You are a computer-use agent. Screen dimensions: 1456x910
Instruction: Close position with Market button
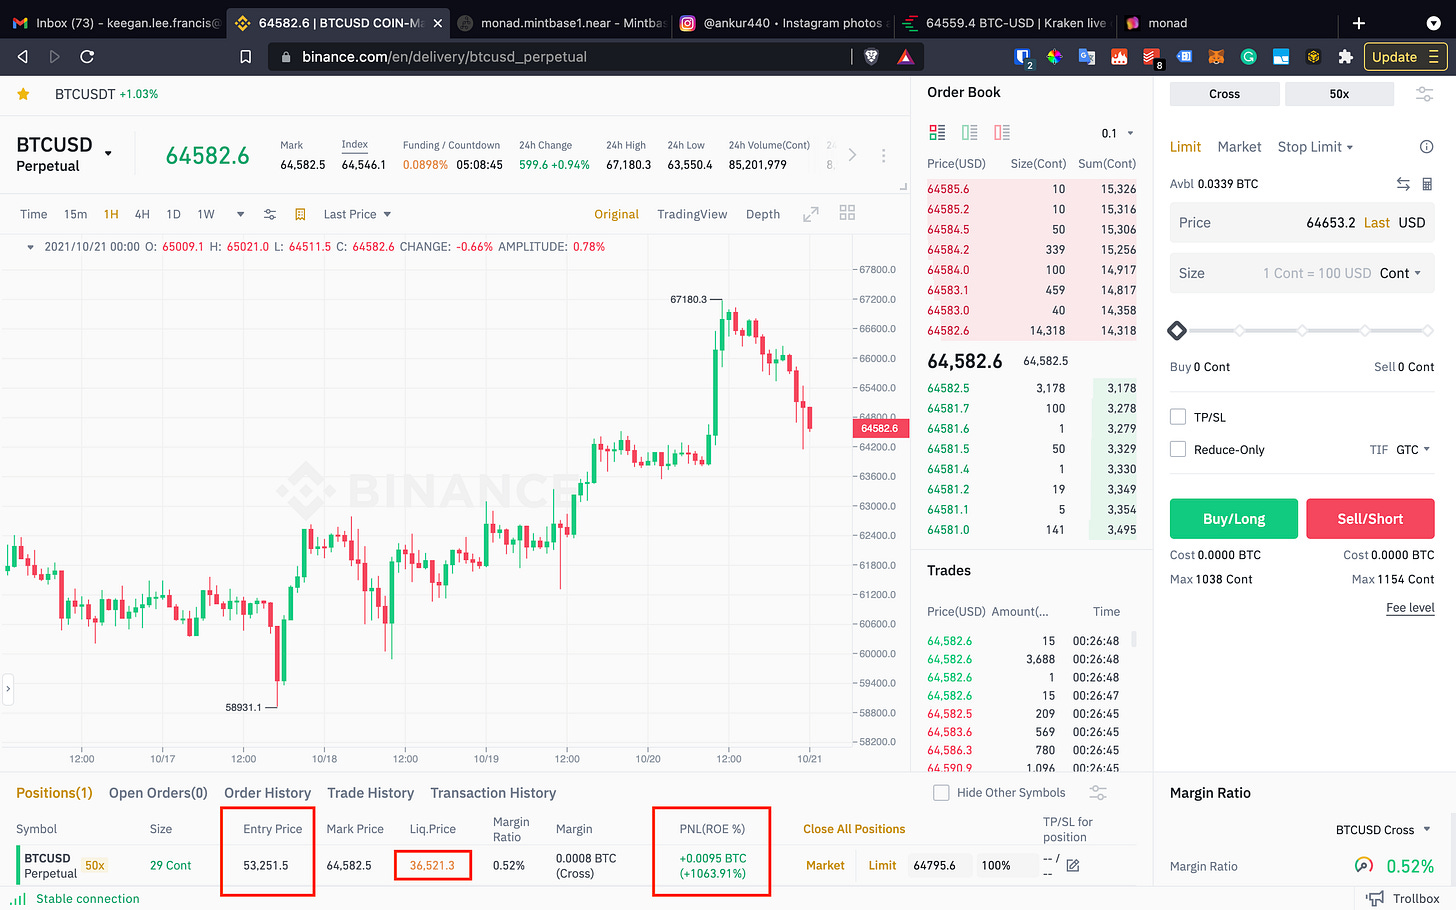825,865
